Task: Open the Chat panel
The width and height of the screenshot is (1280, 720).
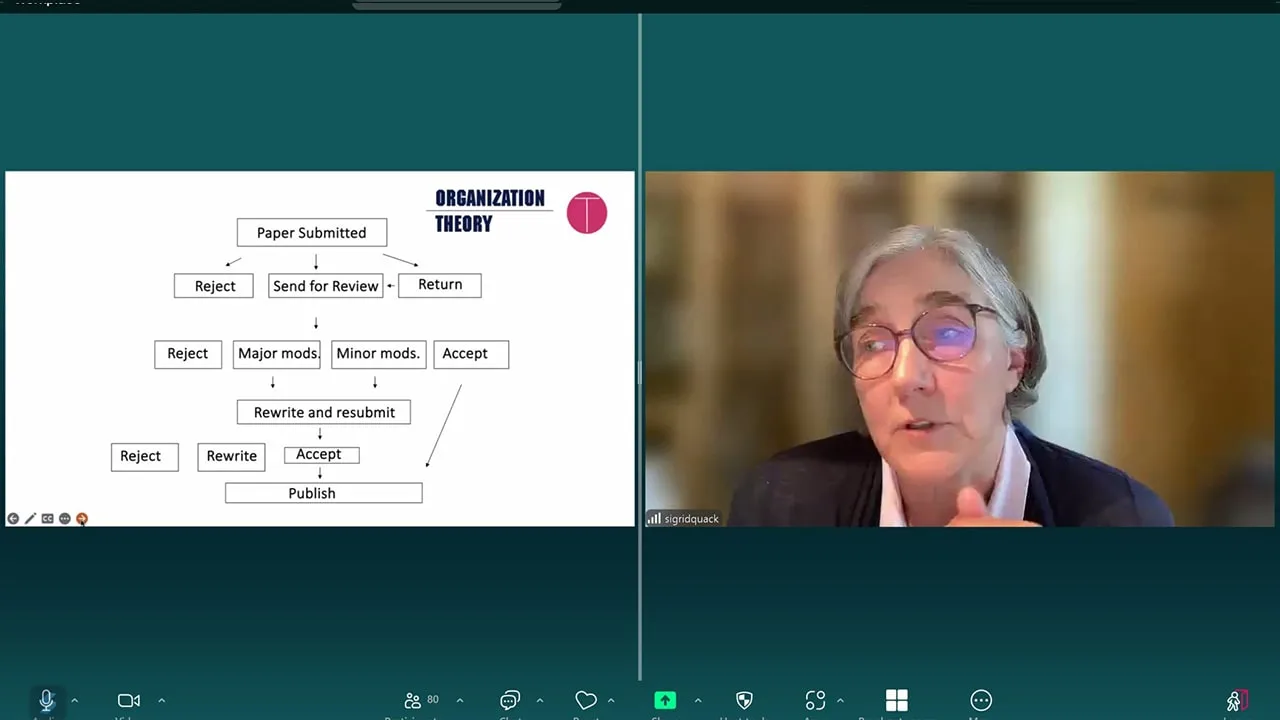Action: (510, 701)
